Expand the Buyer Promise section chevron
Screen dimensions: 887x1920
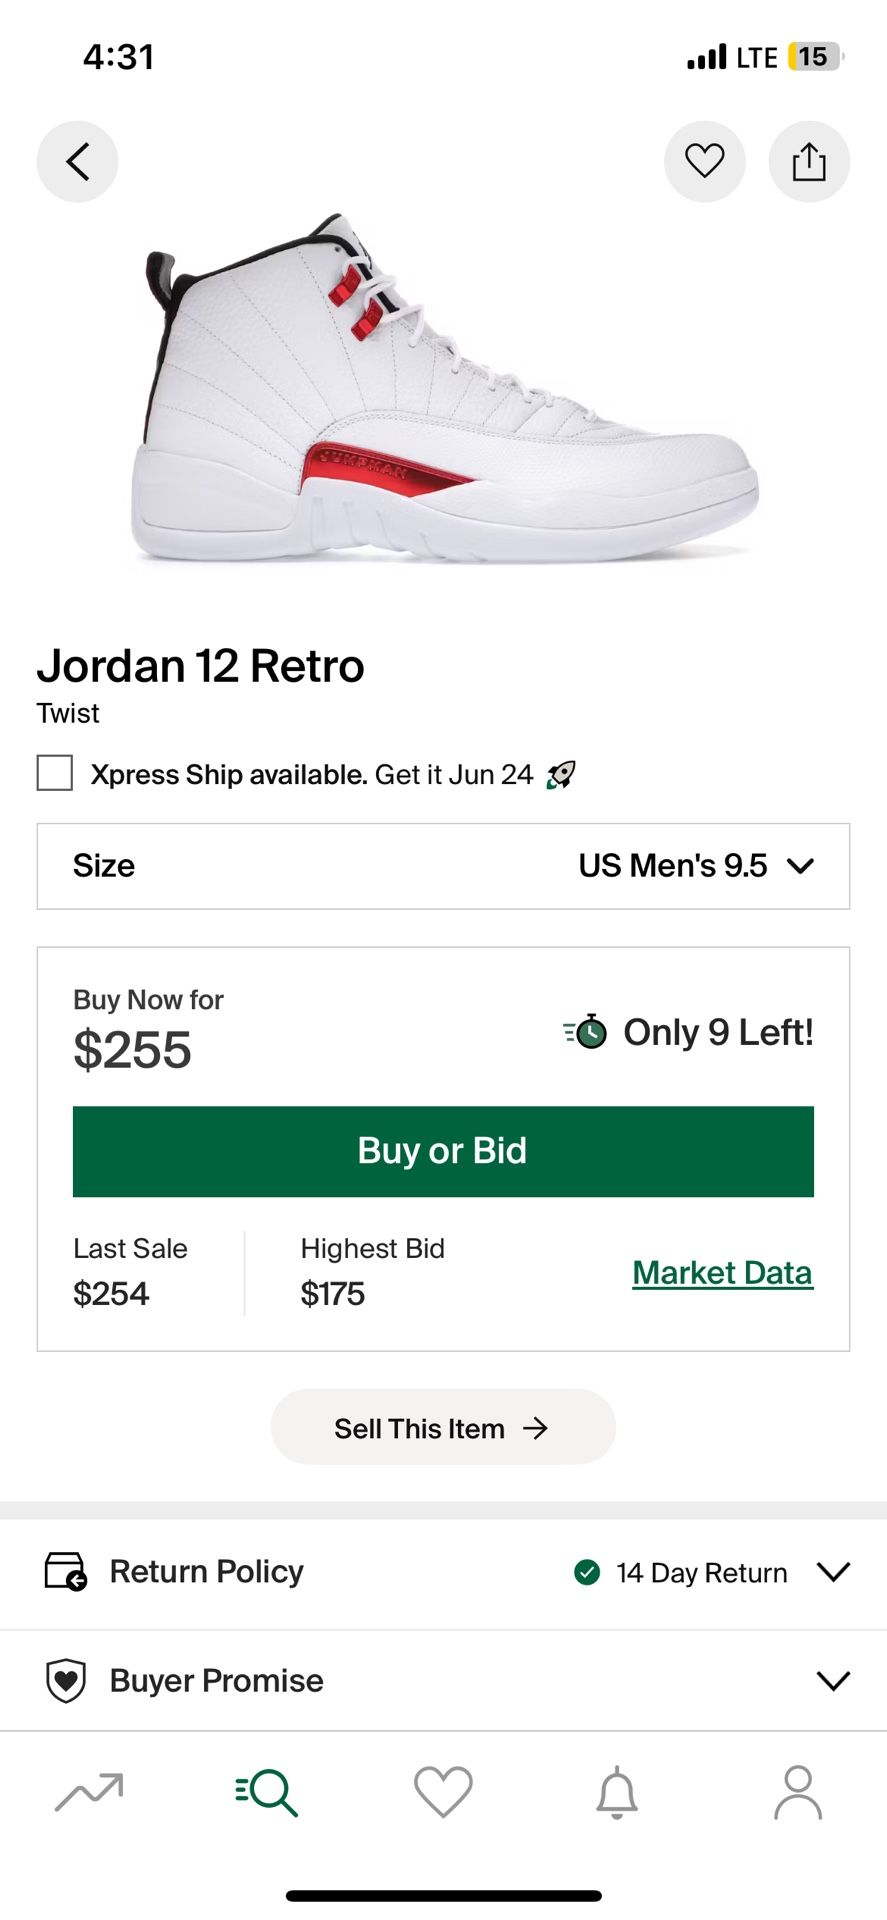(x=832, y=1680)
